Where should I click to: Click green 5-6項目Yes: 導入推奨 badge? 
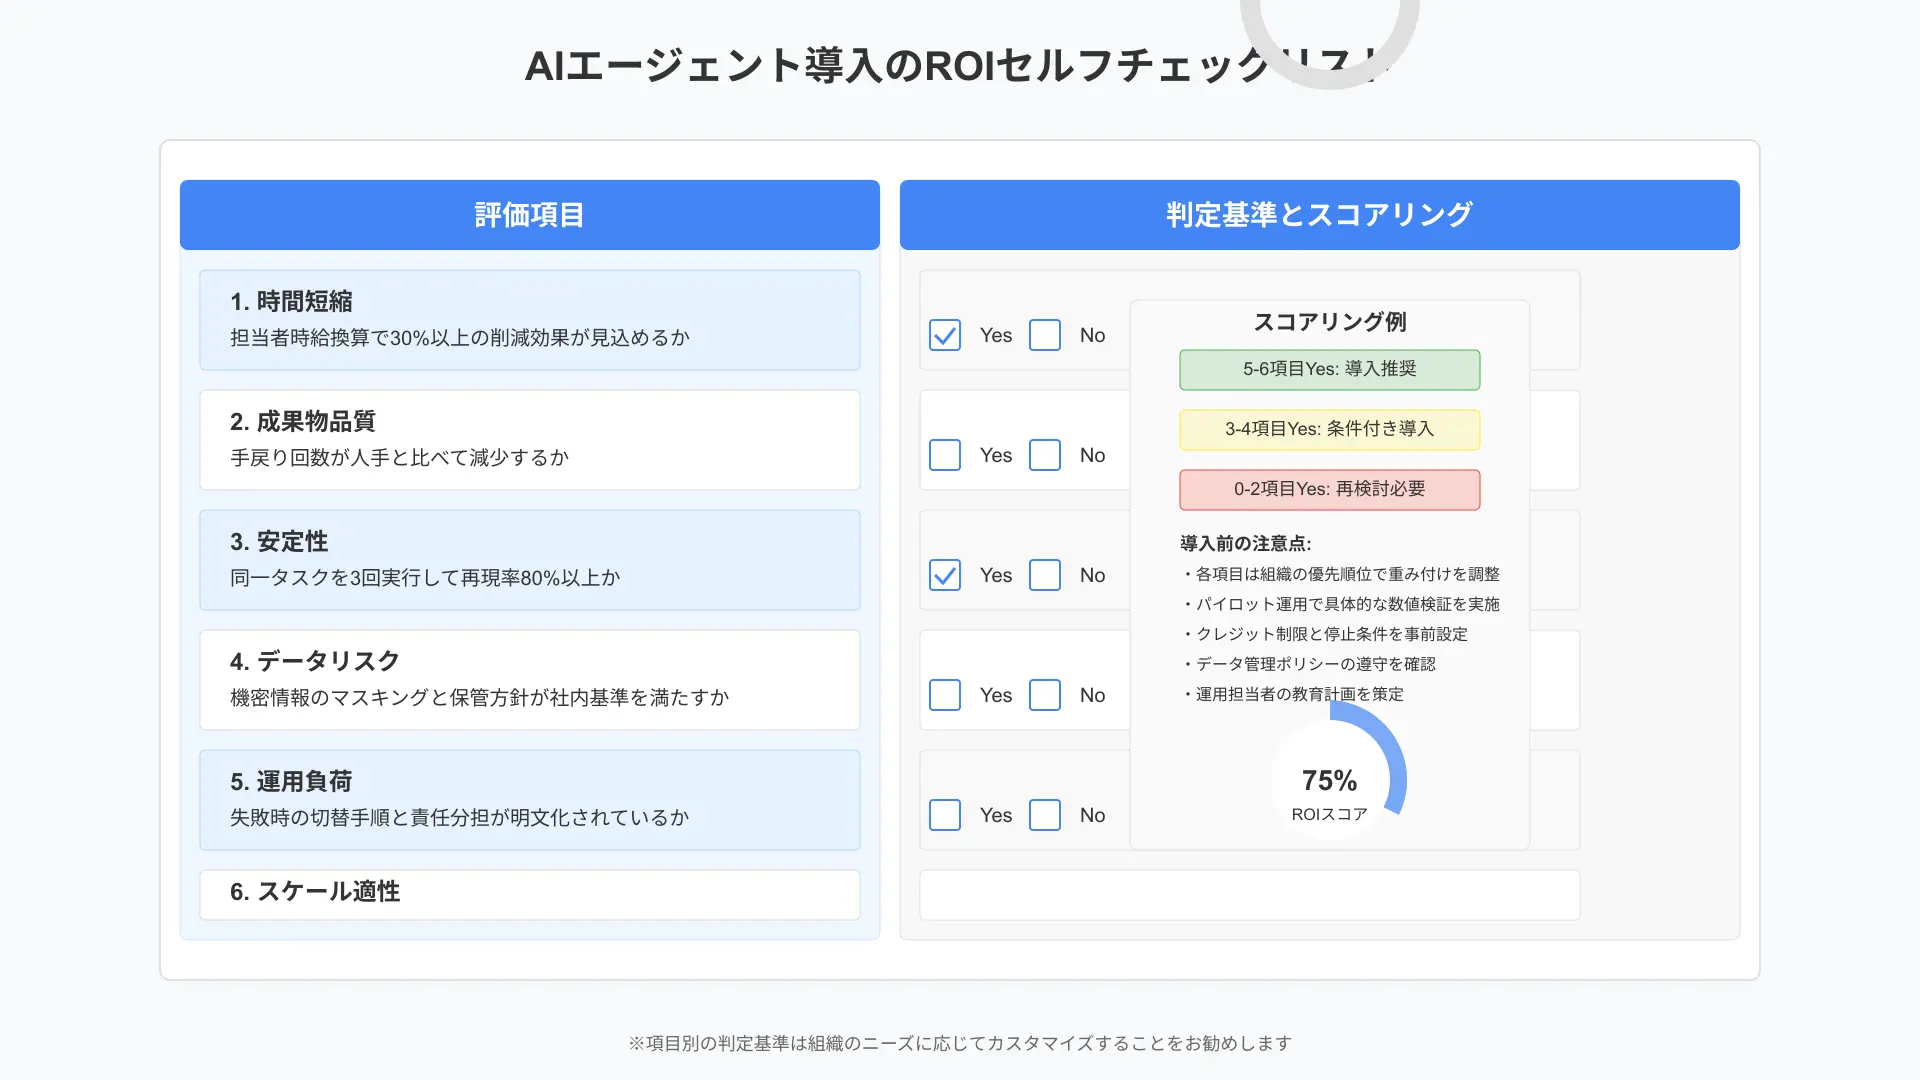tap(1330, 370)
